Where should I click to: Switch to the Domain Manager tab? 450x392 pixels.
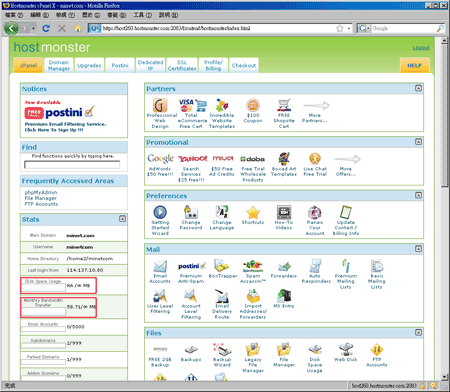pyautogui.click(x=59, y=65)
